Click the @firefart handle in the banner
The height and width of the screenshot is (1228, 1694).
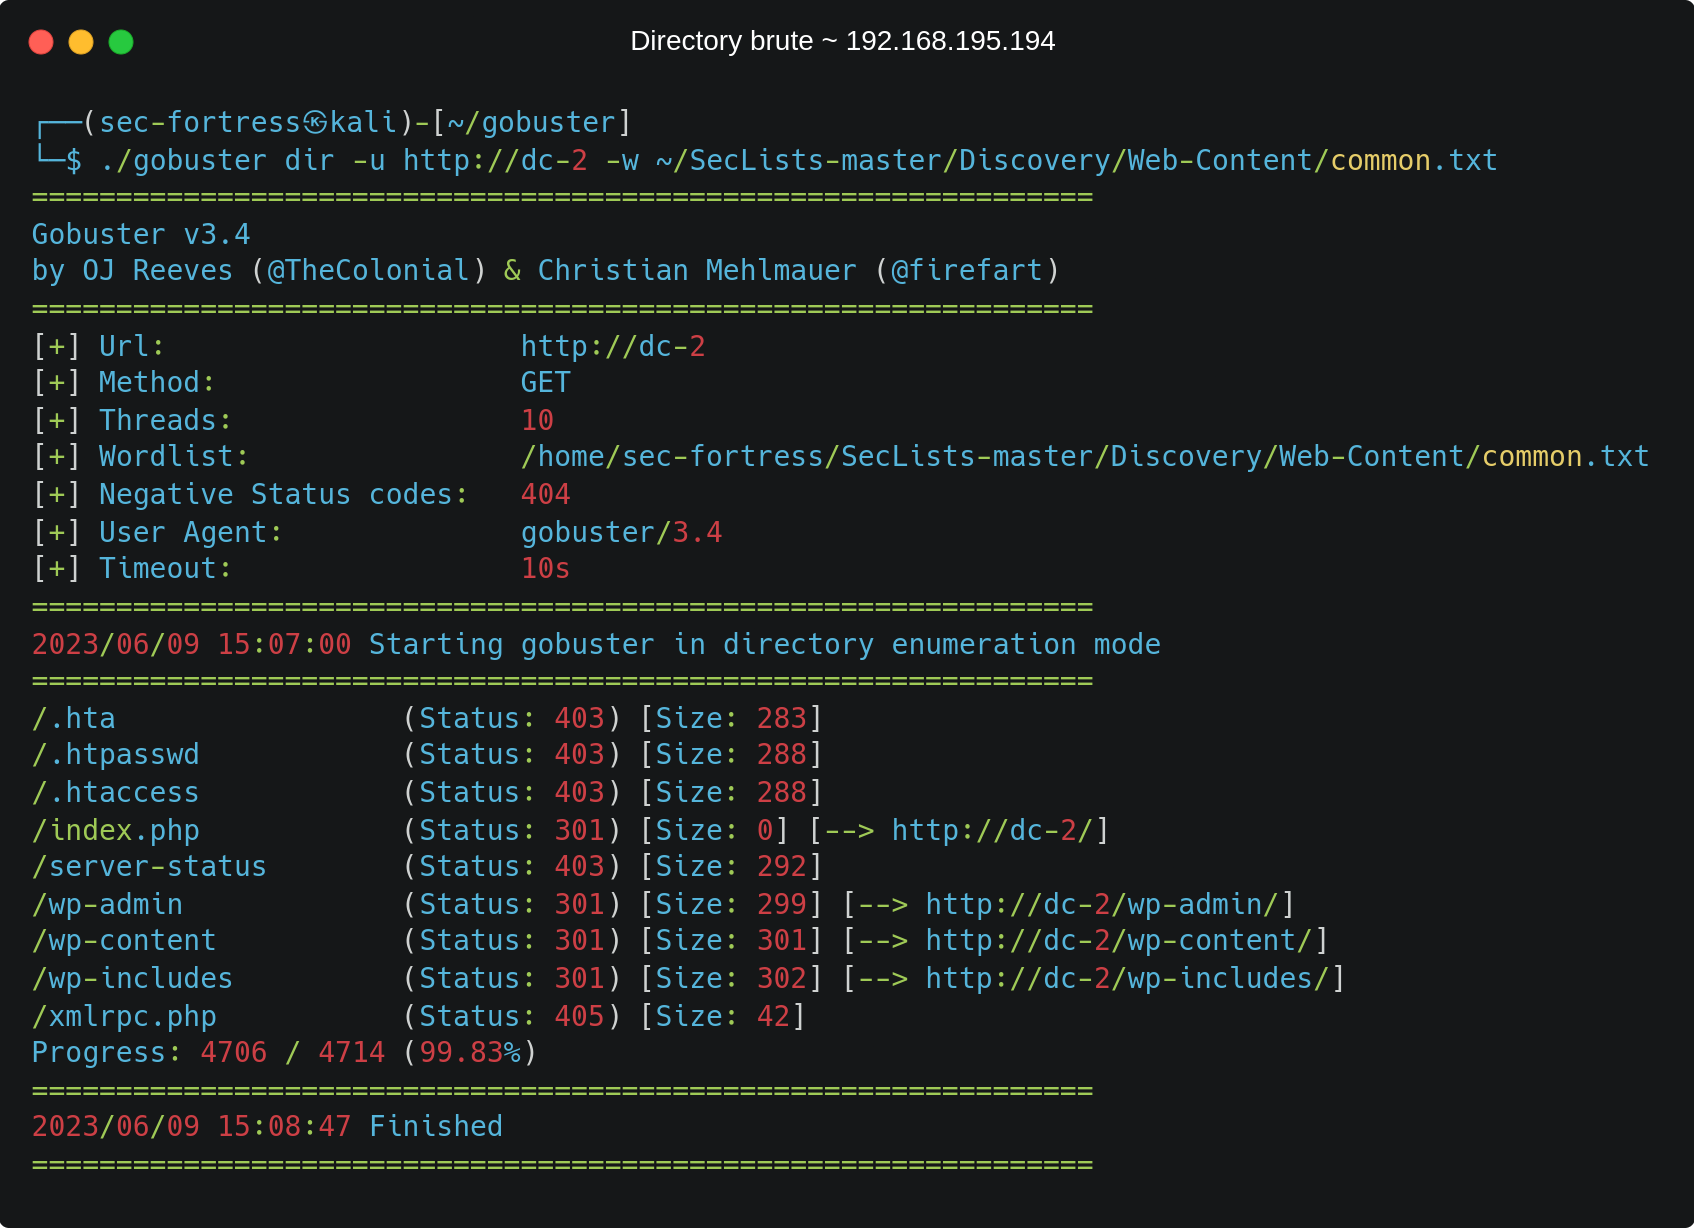[966, 271]
